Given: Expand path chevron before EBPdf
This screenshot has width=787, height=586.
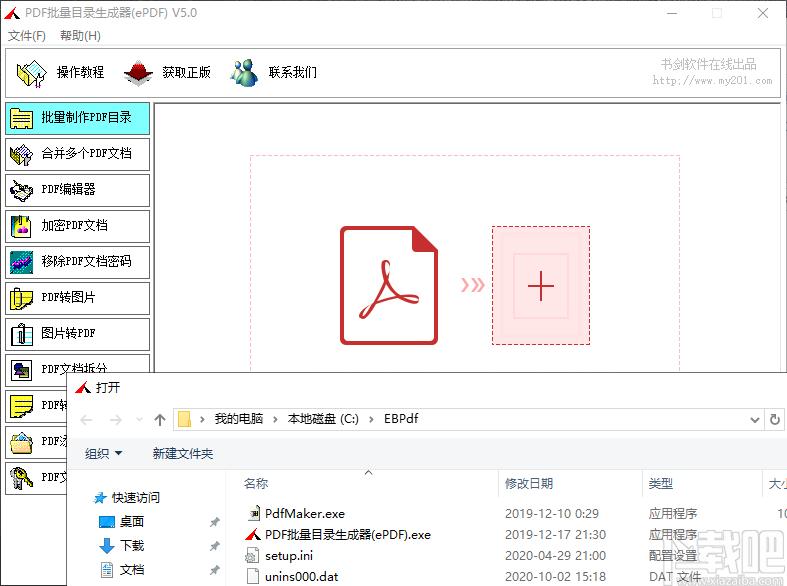Looking at the screenshot, I should click(x=371, y=419).
